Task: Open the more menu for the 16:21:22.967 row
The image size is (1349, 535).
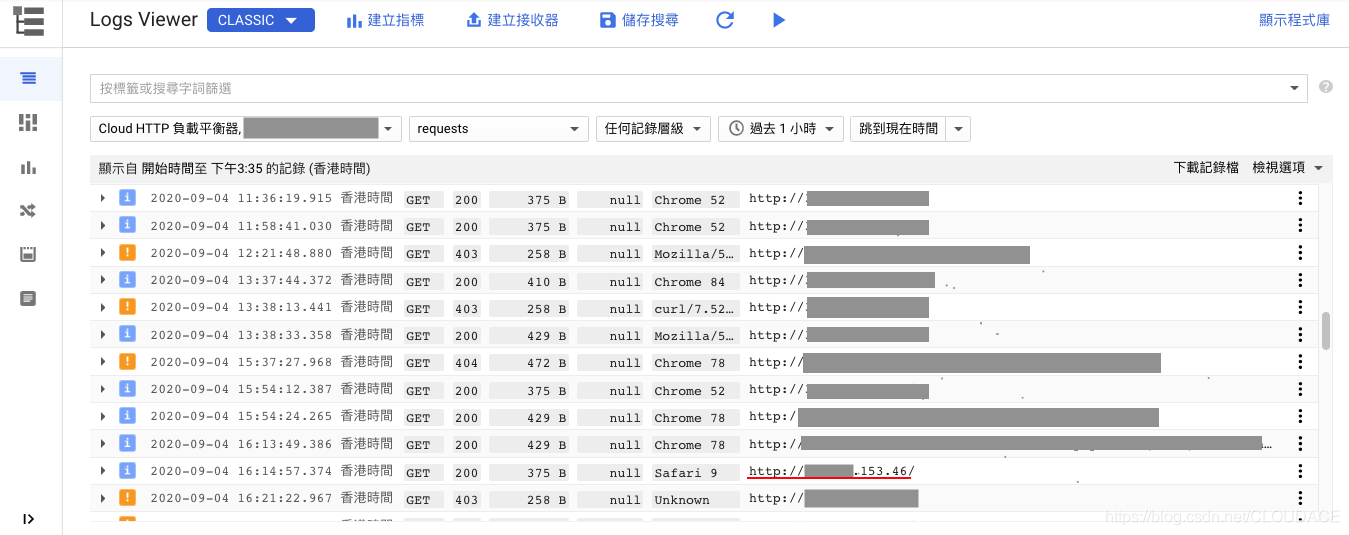Action: (x=1300, y=498)
